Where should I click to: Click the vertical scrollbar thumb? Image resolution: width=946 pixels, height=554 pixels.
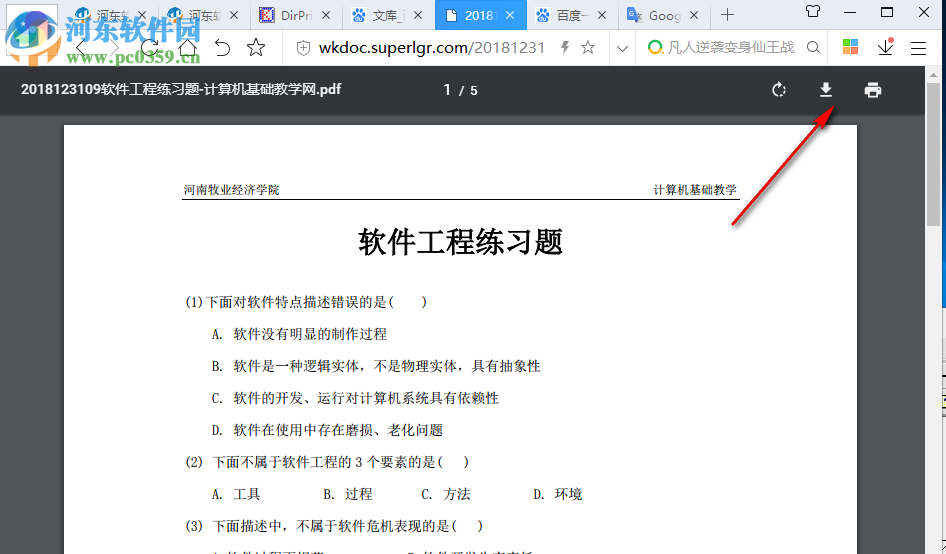coord(933,154)
